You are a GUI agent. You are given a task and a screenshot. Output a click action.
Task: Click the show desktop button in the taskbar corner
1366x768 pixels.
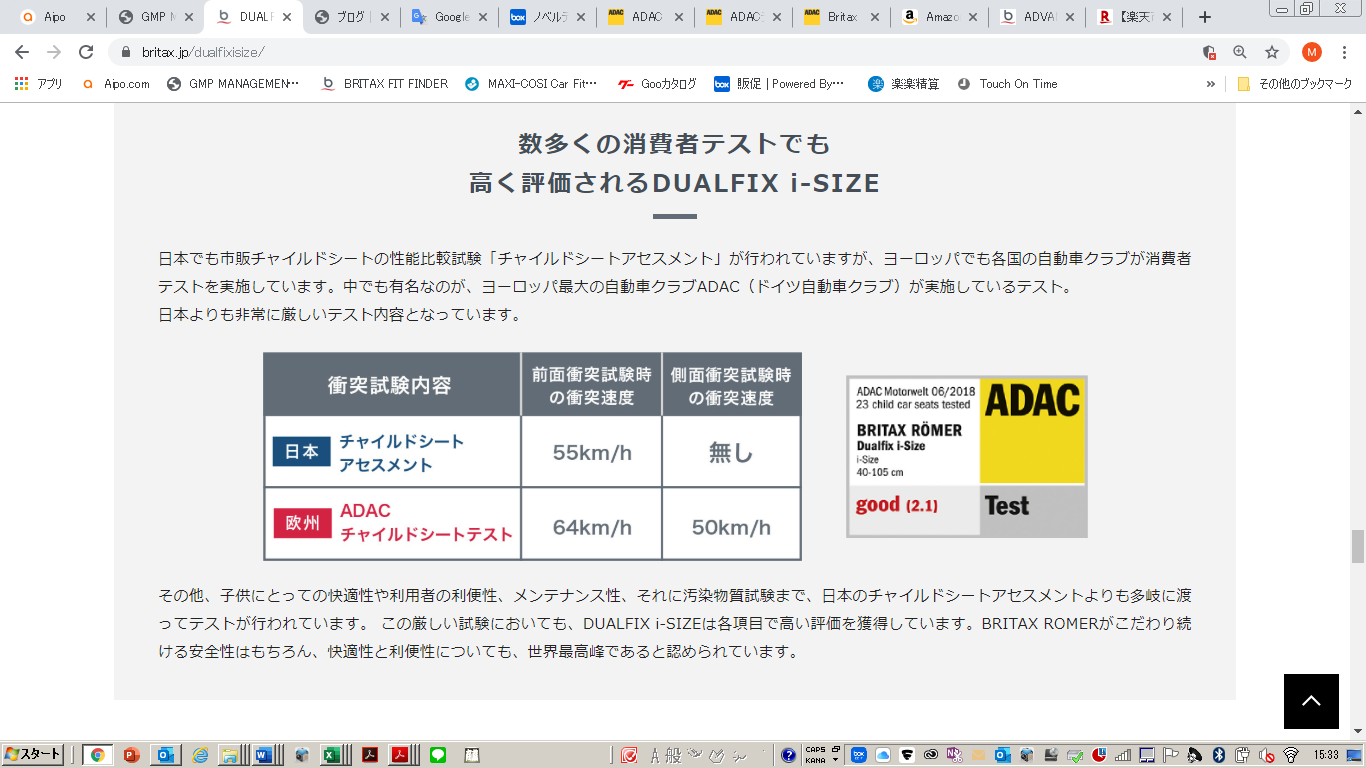pyautogui.click(x=1354, y=755)
